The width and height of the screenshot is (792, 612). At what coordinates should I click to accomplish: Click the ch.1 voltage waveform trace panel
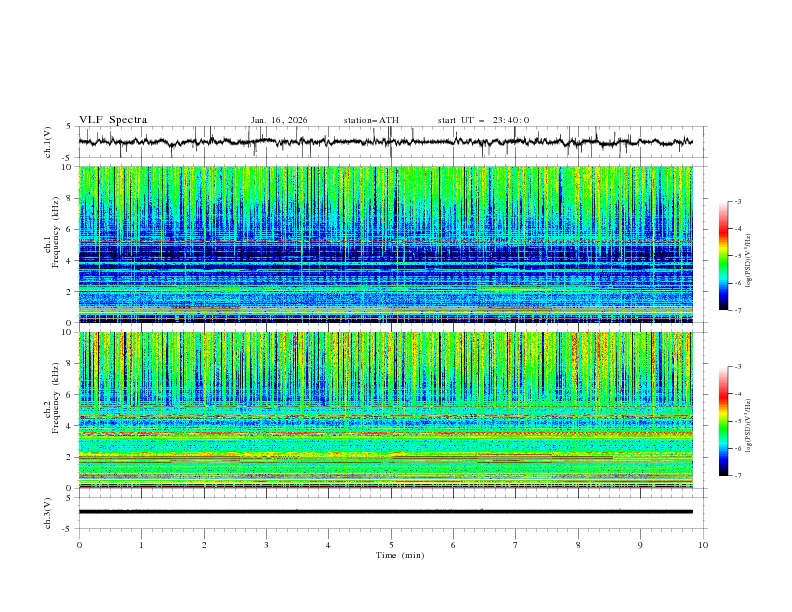coord(393,142)
